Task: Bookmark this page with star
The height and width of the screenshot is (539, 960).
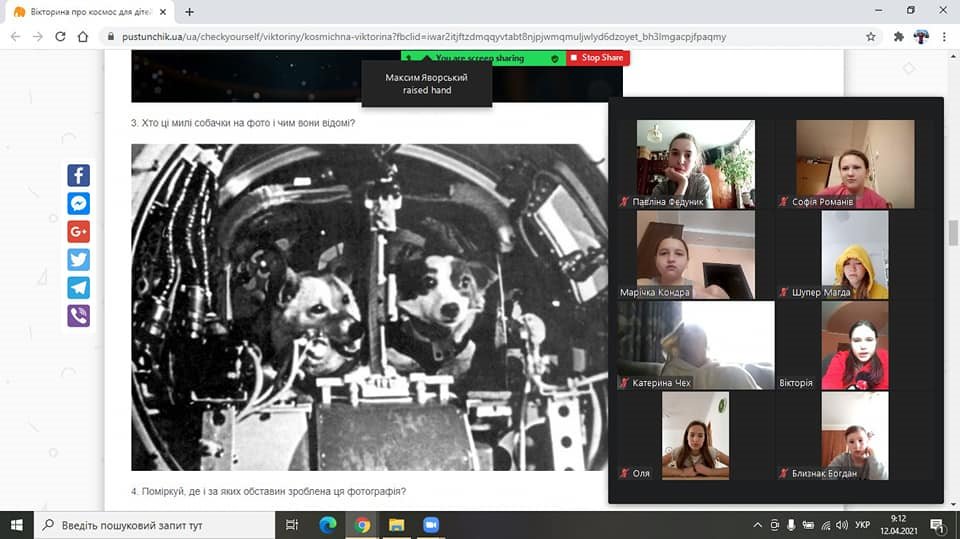Action: (x=871, y=37)
